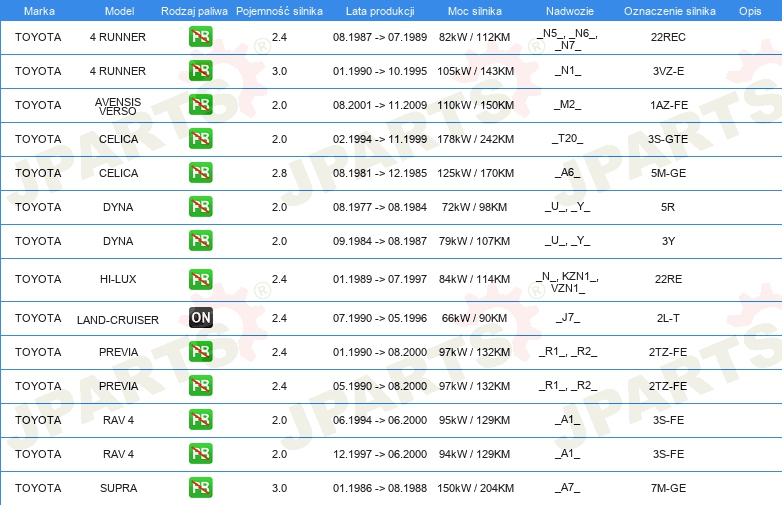The width and height of the screenshot is (782, 505).
Task: Click engine capacity 3.0 in the SUPRA row
Action: tap(279, 488)
